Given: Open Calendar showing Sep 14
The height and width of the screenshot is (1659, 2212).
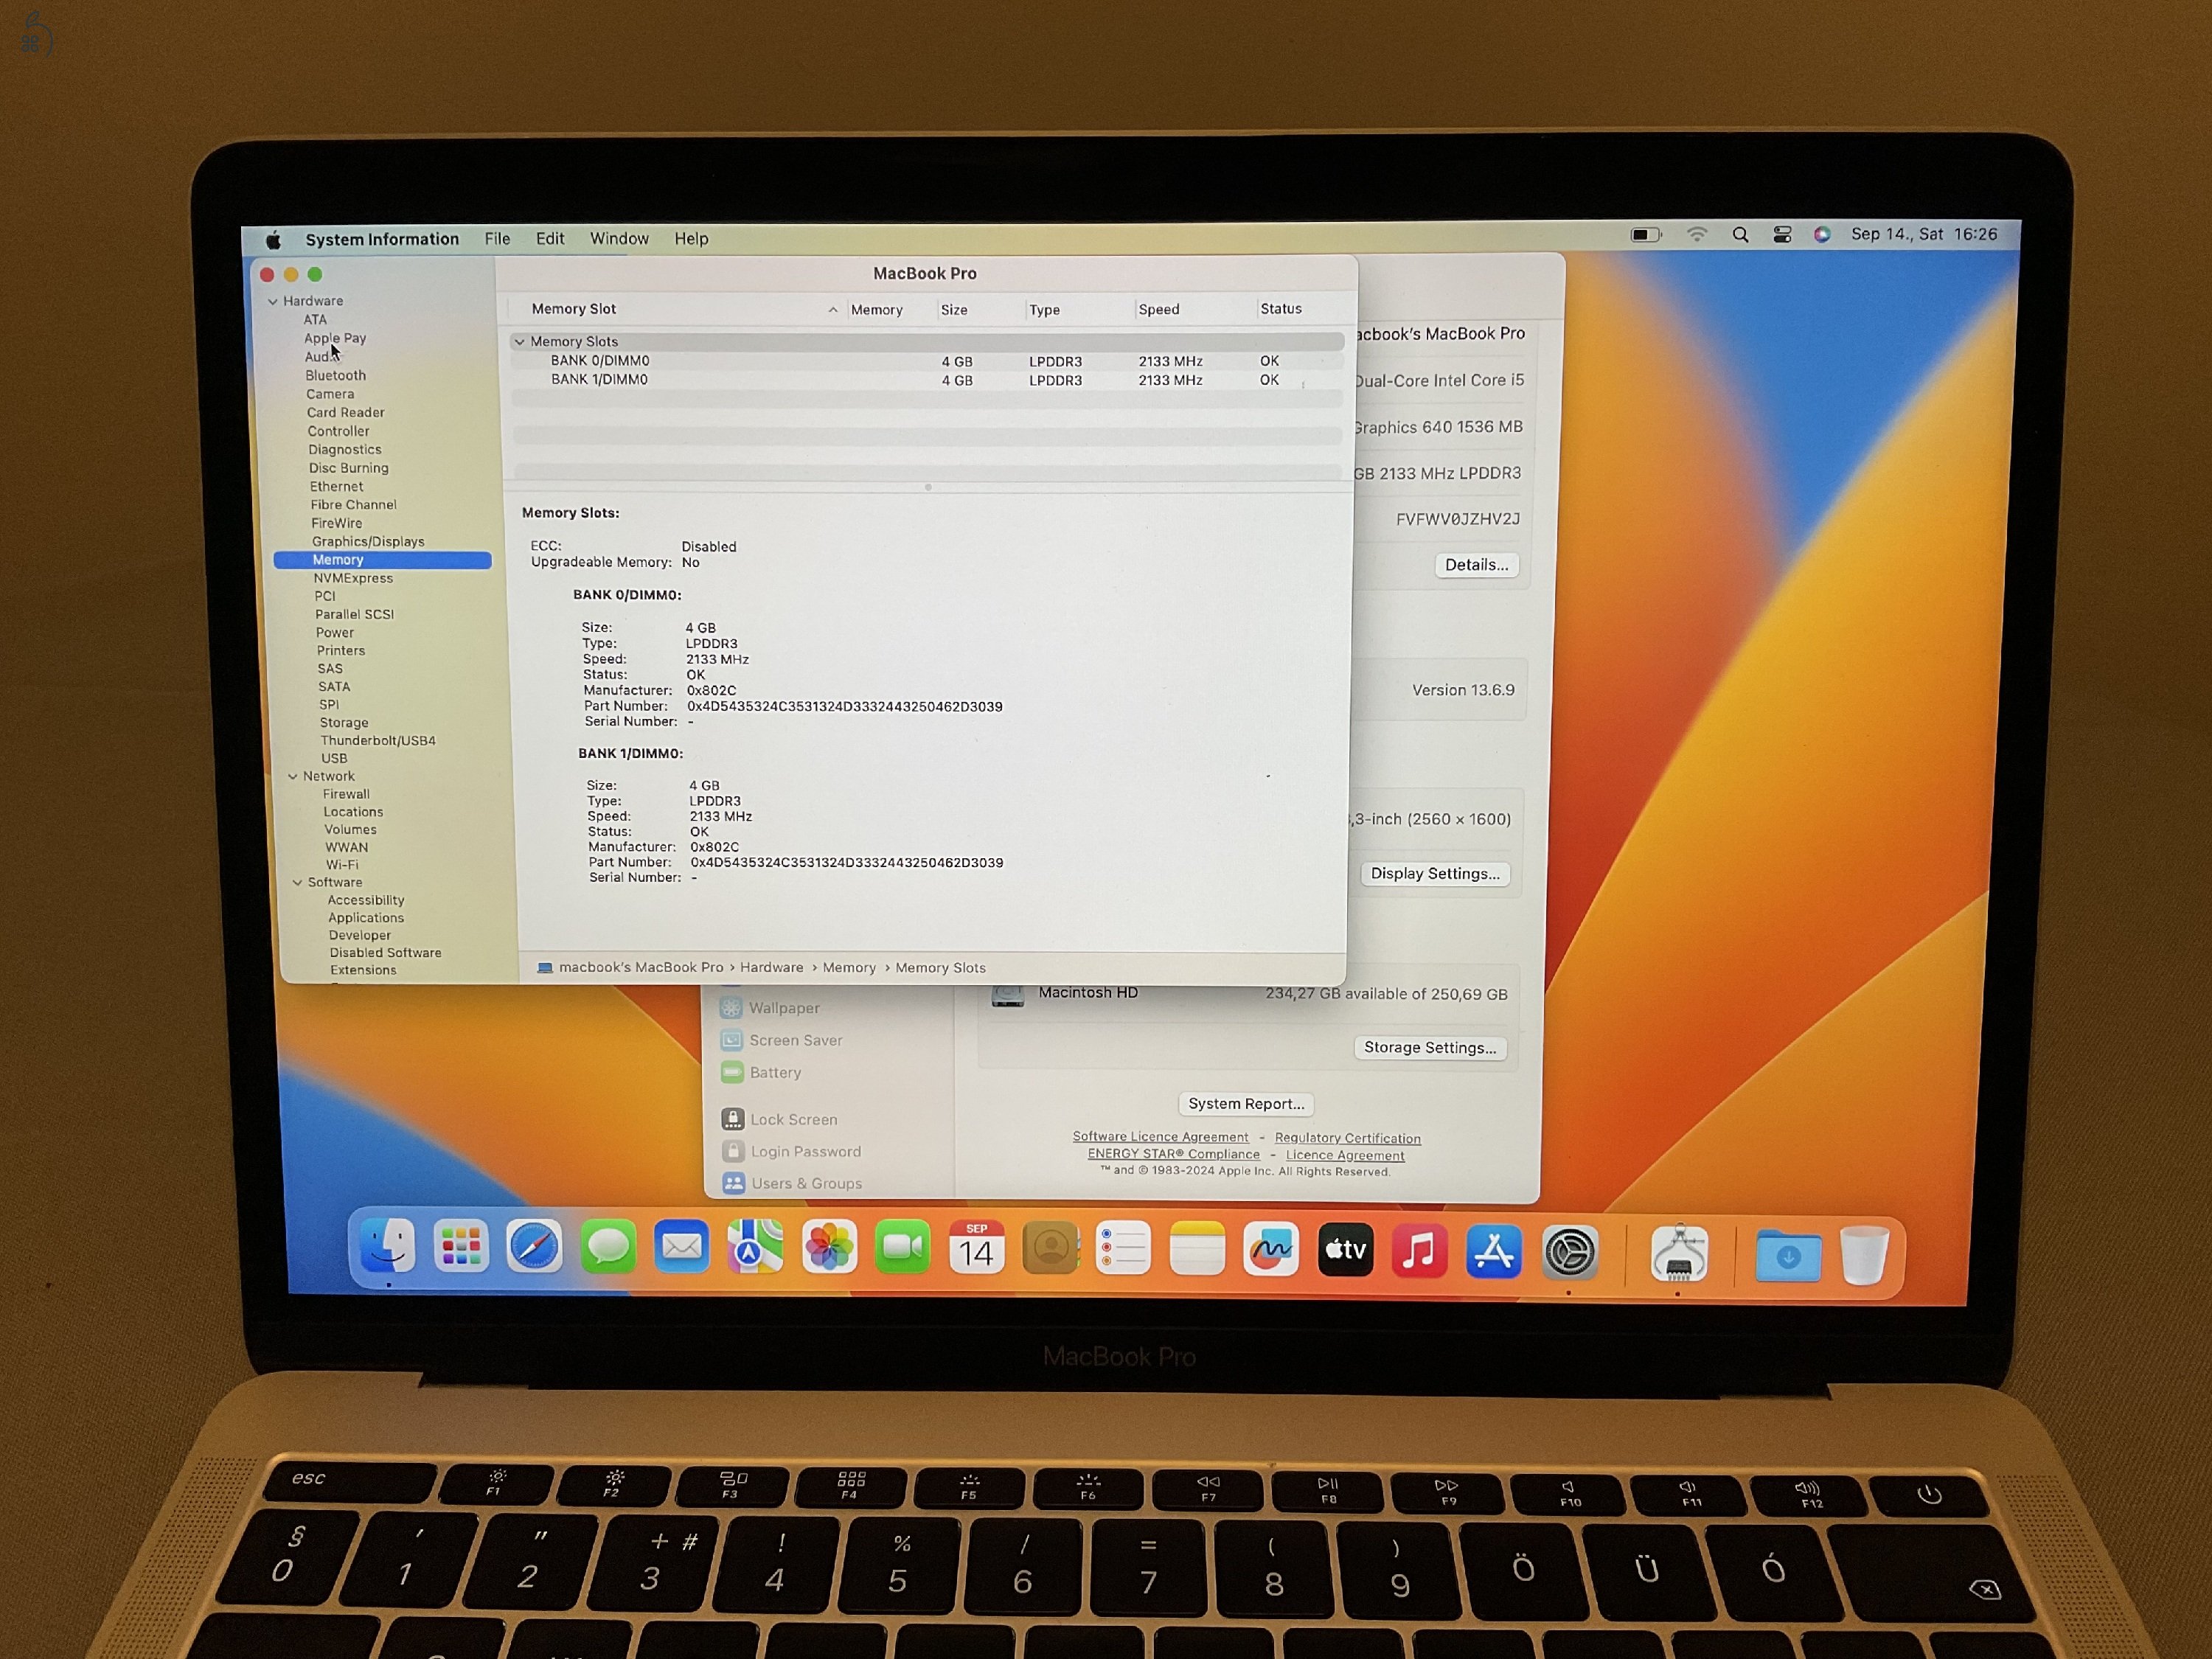Looking at the screenshot, I should (976, 1247).
